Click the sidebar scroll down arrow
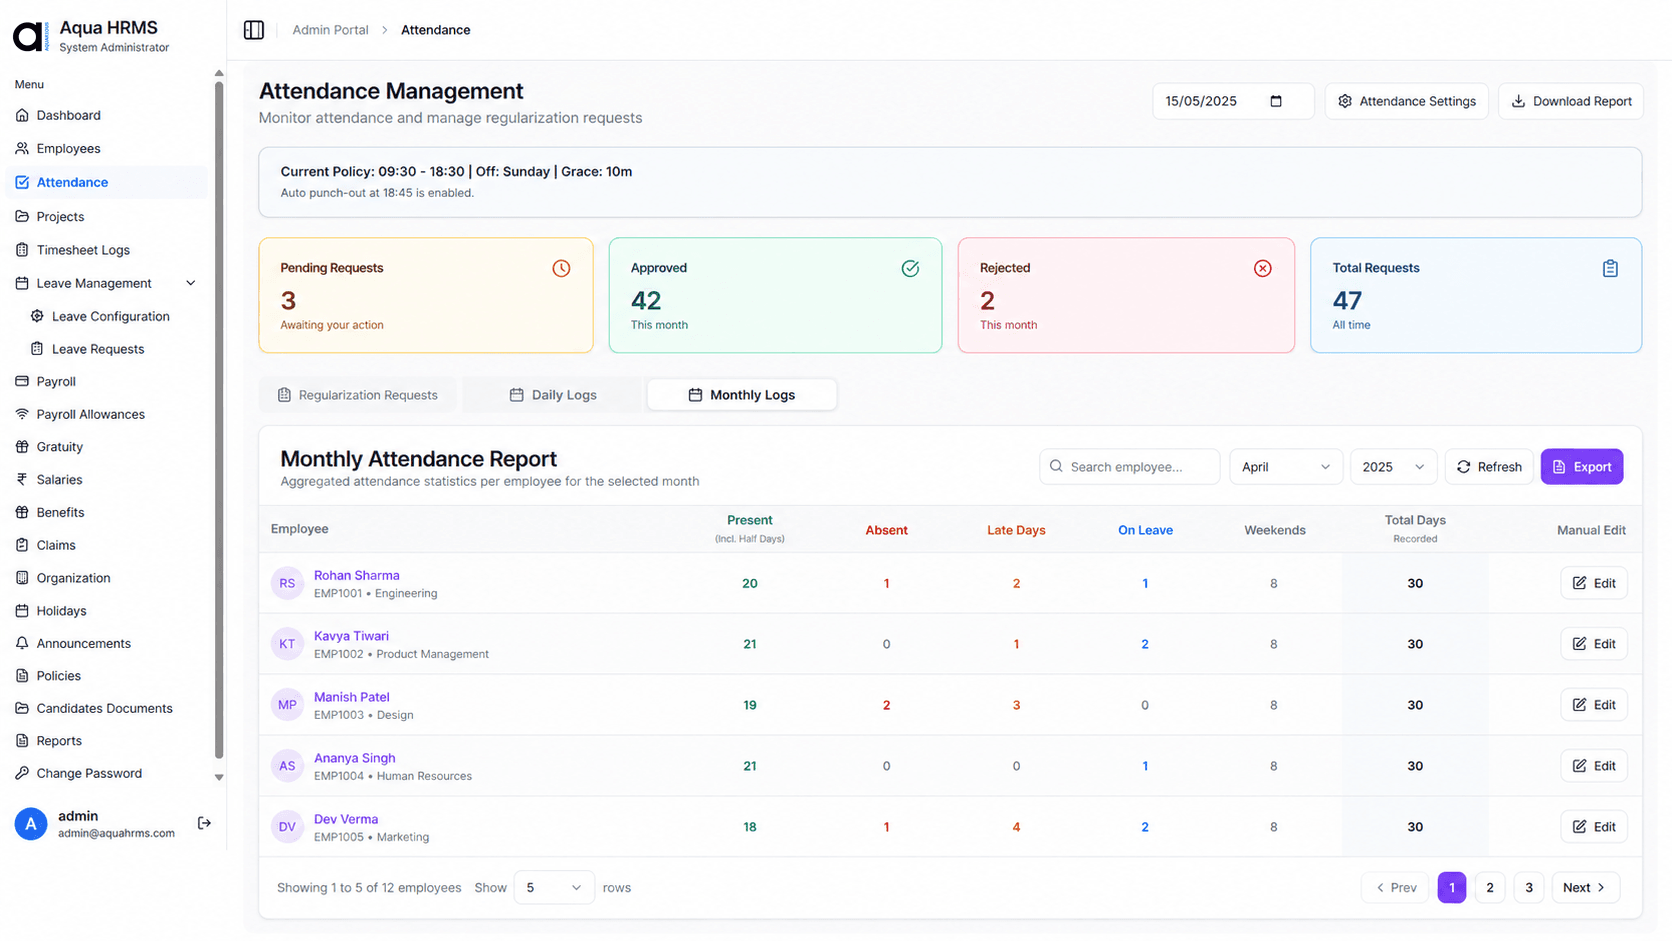The height and width of the screenshot is (941, 1672). [x=219, y=777]
